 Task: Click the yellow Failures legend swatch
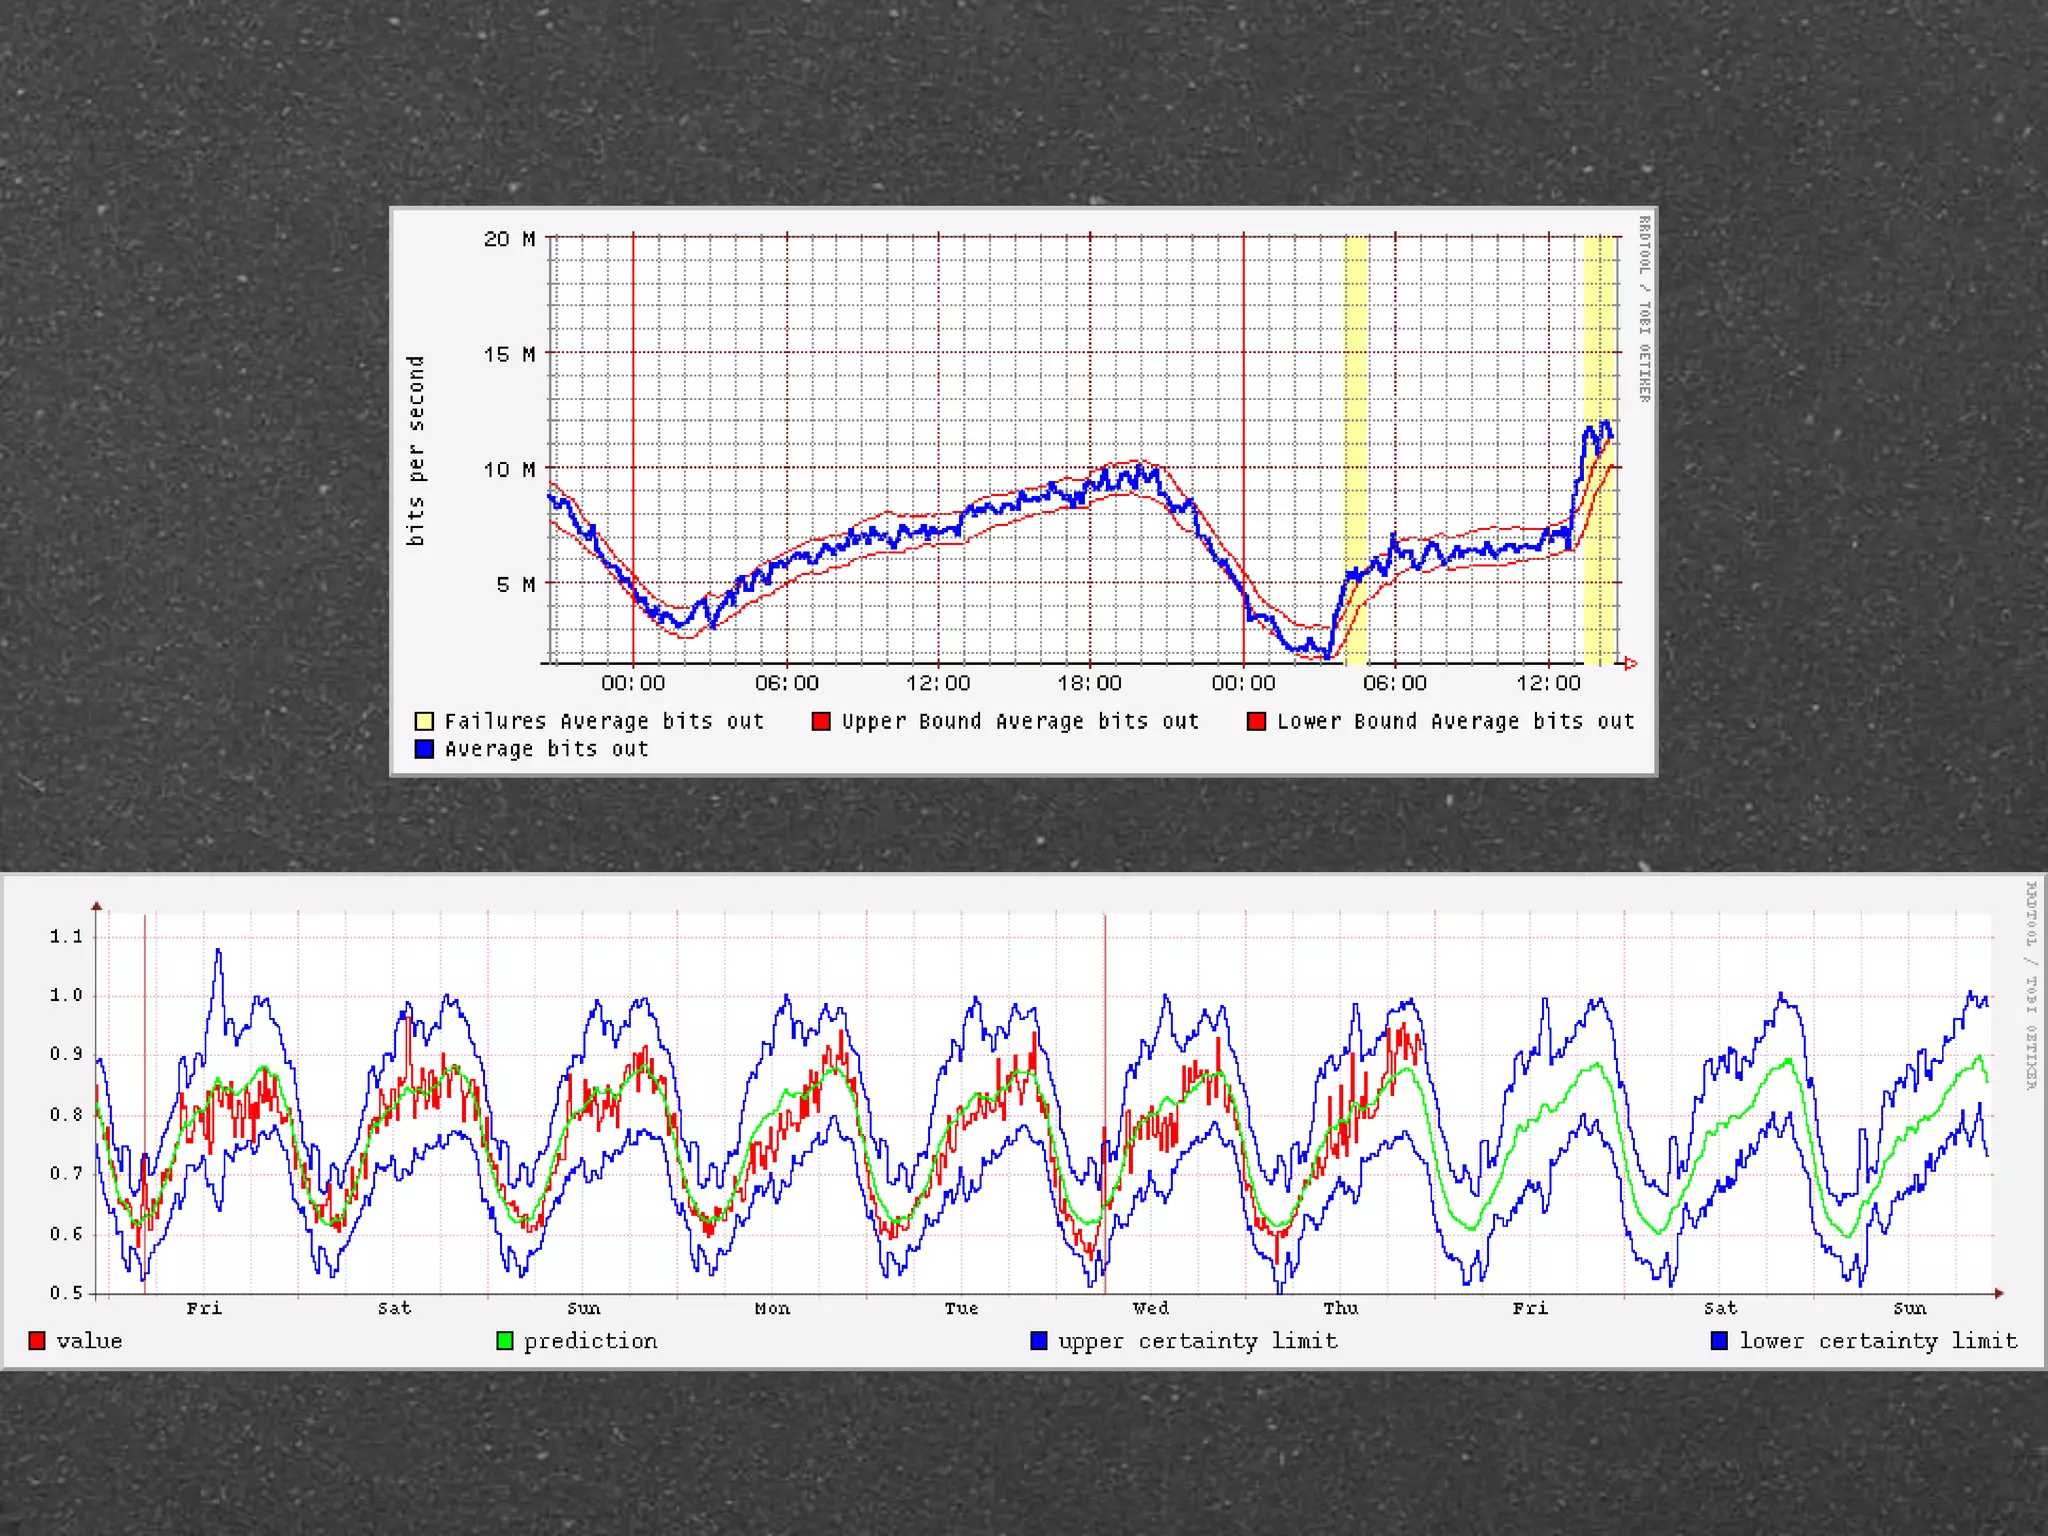point(424,721)
